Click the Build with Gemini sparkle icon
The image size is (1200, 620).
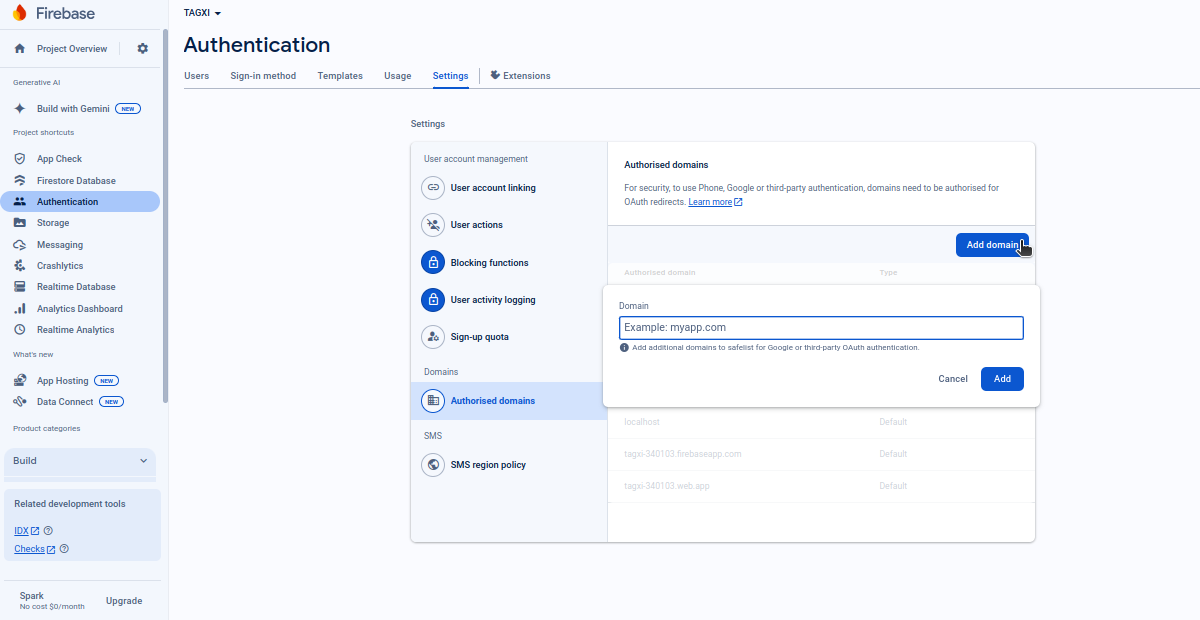click(21, 108)
